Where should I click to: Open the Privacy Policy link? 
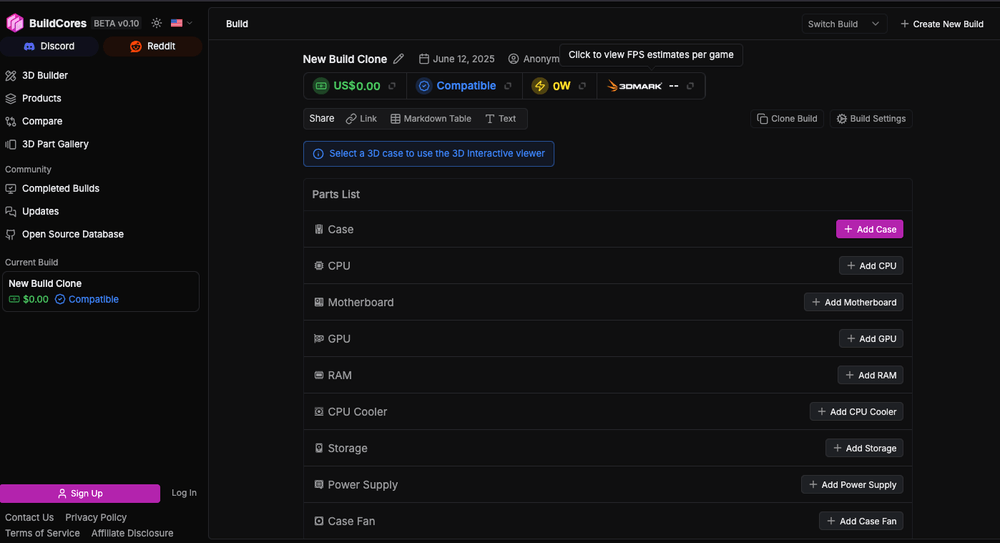pyautogui.click(x=96, y=517)
